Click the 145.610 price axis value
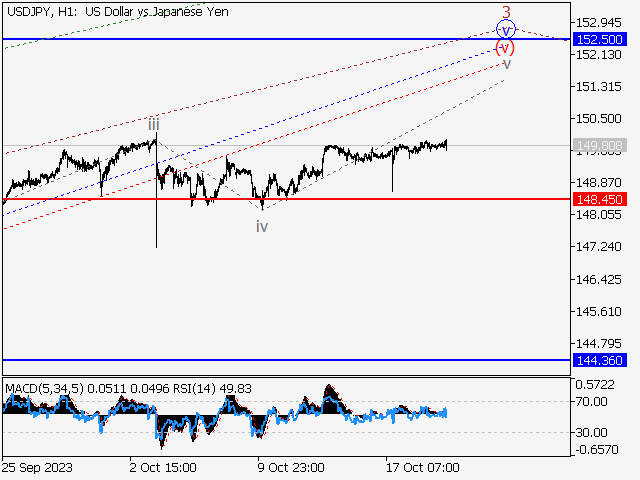This screenshot has width=640, height=480. coord(598,311)
